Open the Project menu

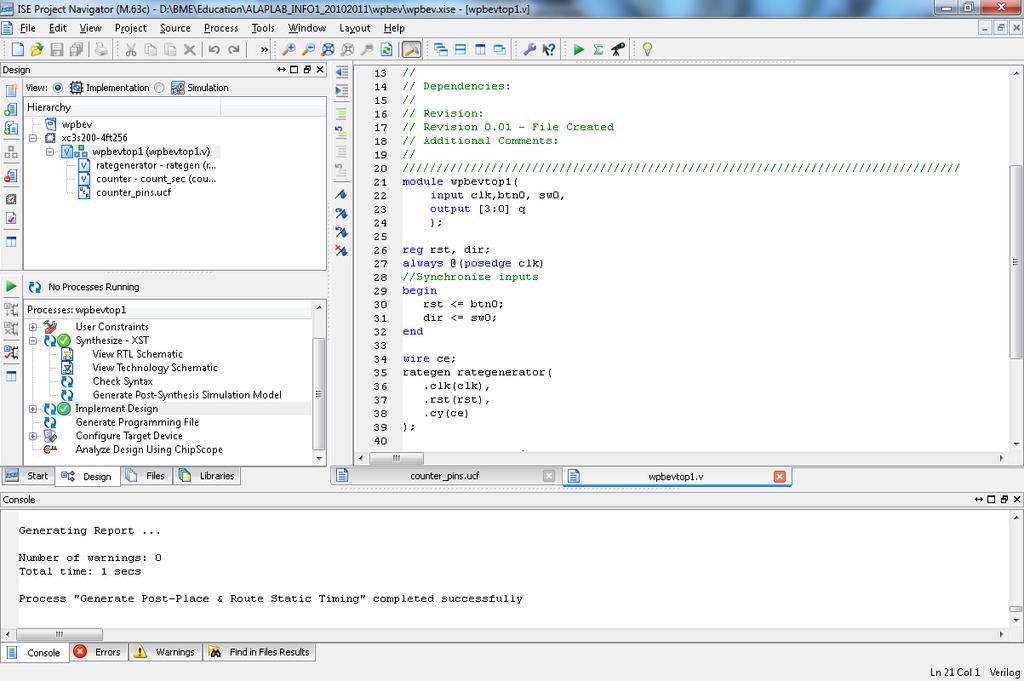[131, 28]
